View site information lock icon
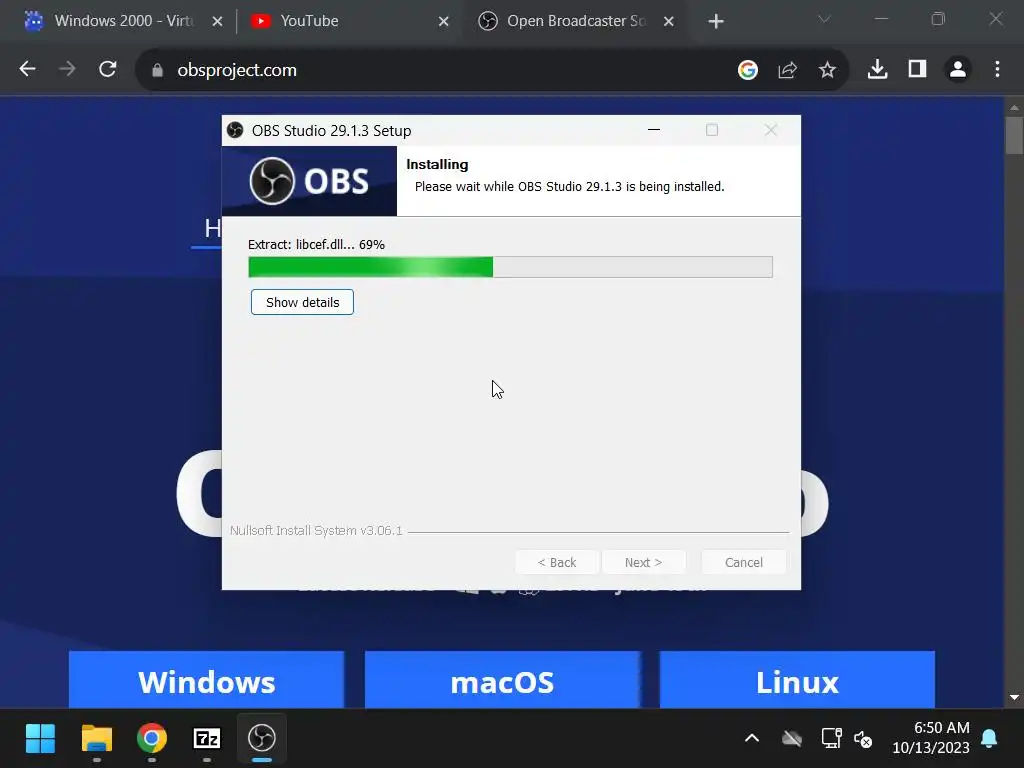Image resolution: width=1024 pixels, height=768 pixels. pyautogui.click(x=157, y=70)
